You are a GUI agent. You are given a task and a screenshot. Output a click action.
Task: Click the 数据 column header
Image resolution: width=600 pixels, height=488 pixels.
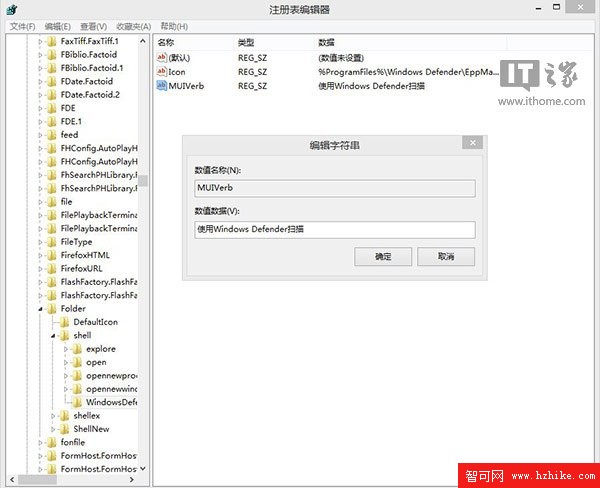326,42
